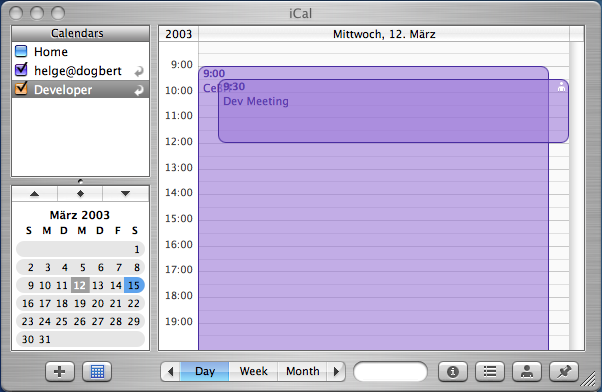The image size is (602, 392).
Task: Select March 29 in the mini calendar
Action: (134, 321)
